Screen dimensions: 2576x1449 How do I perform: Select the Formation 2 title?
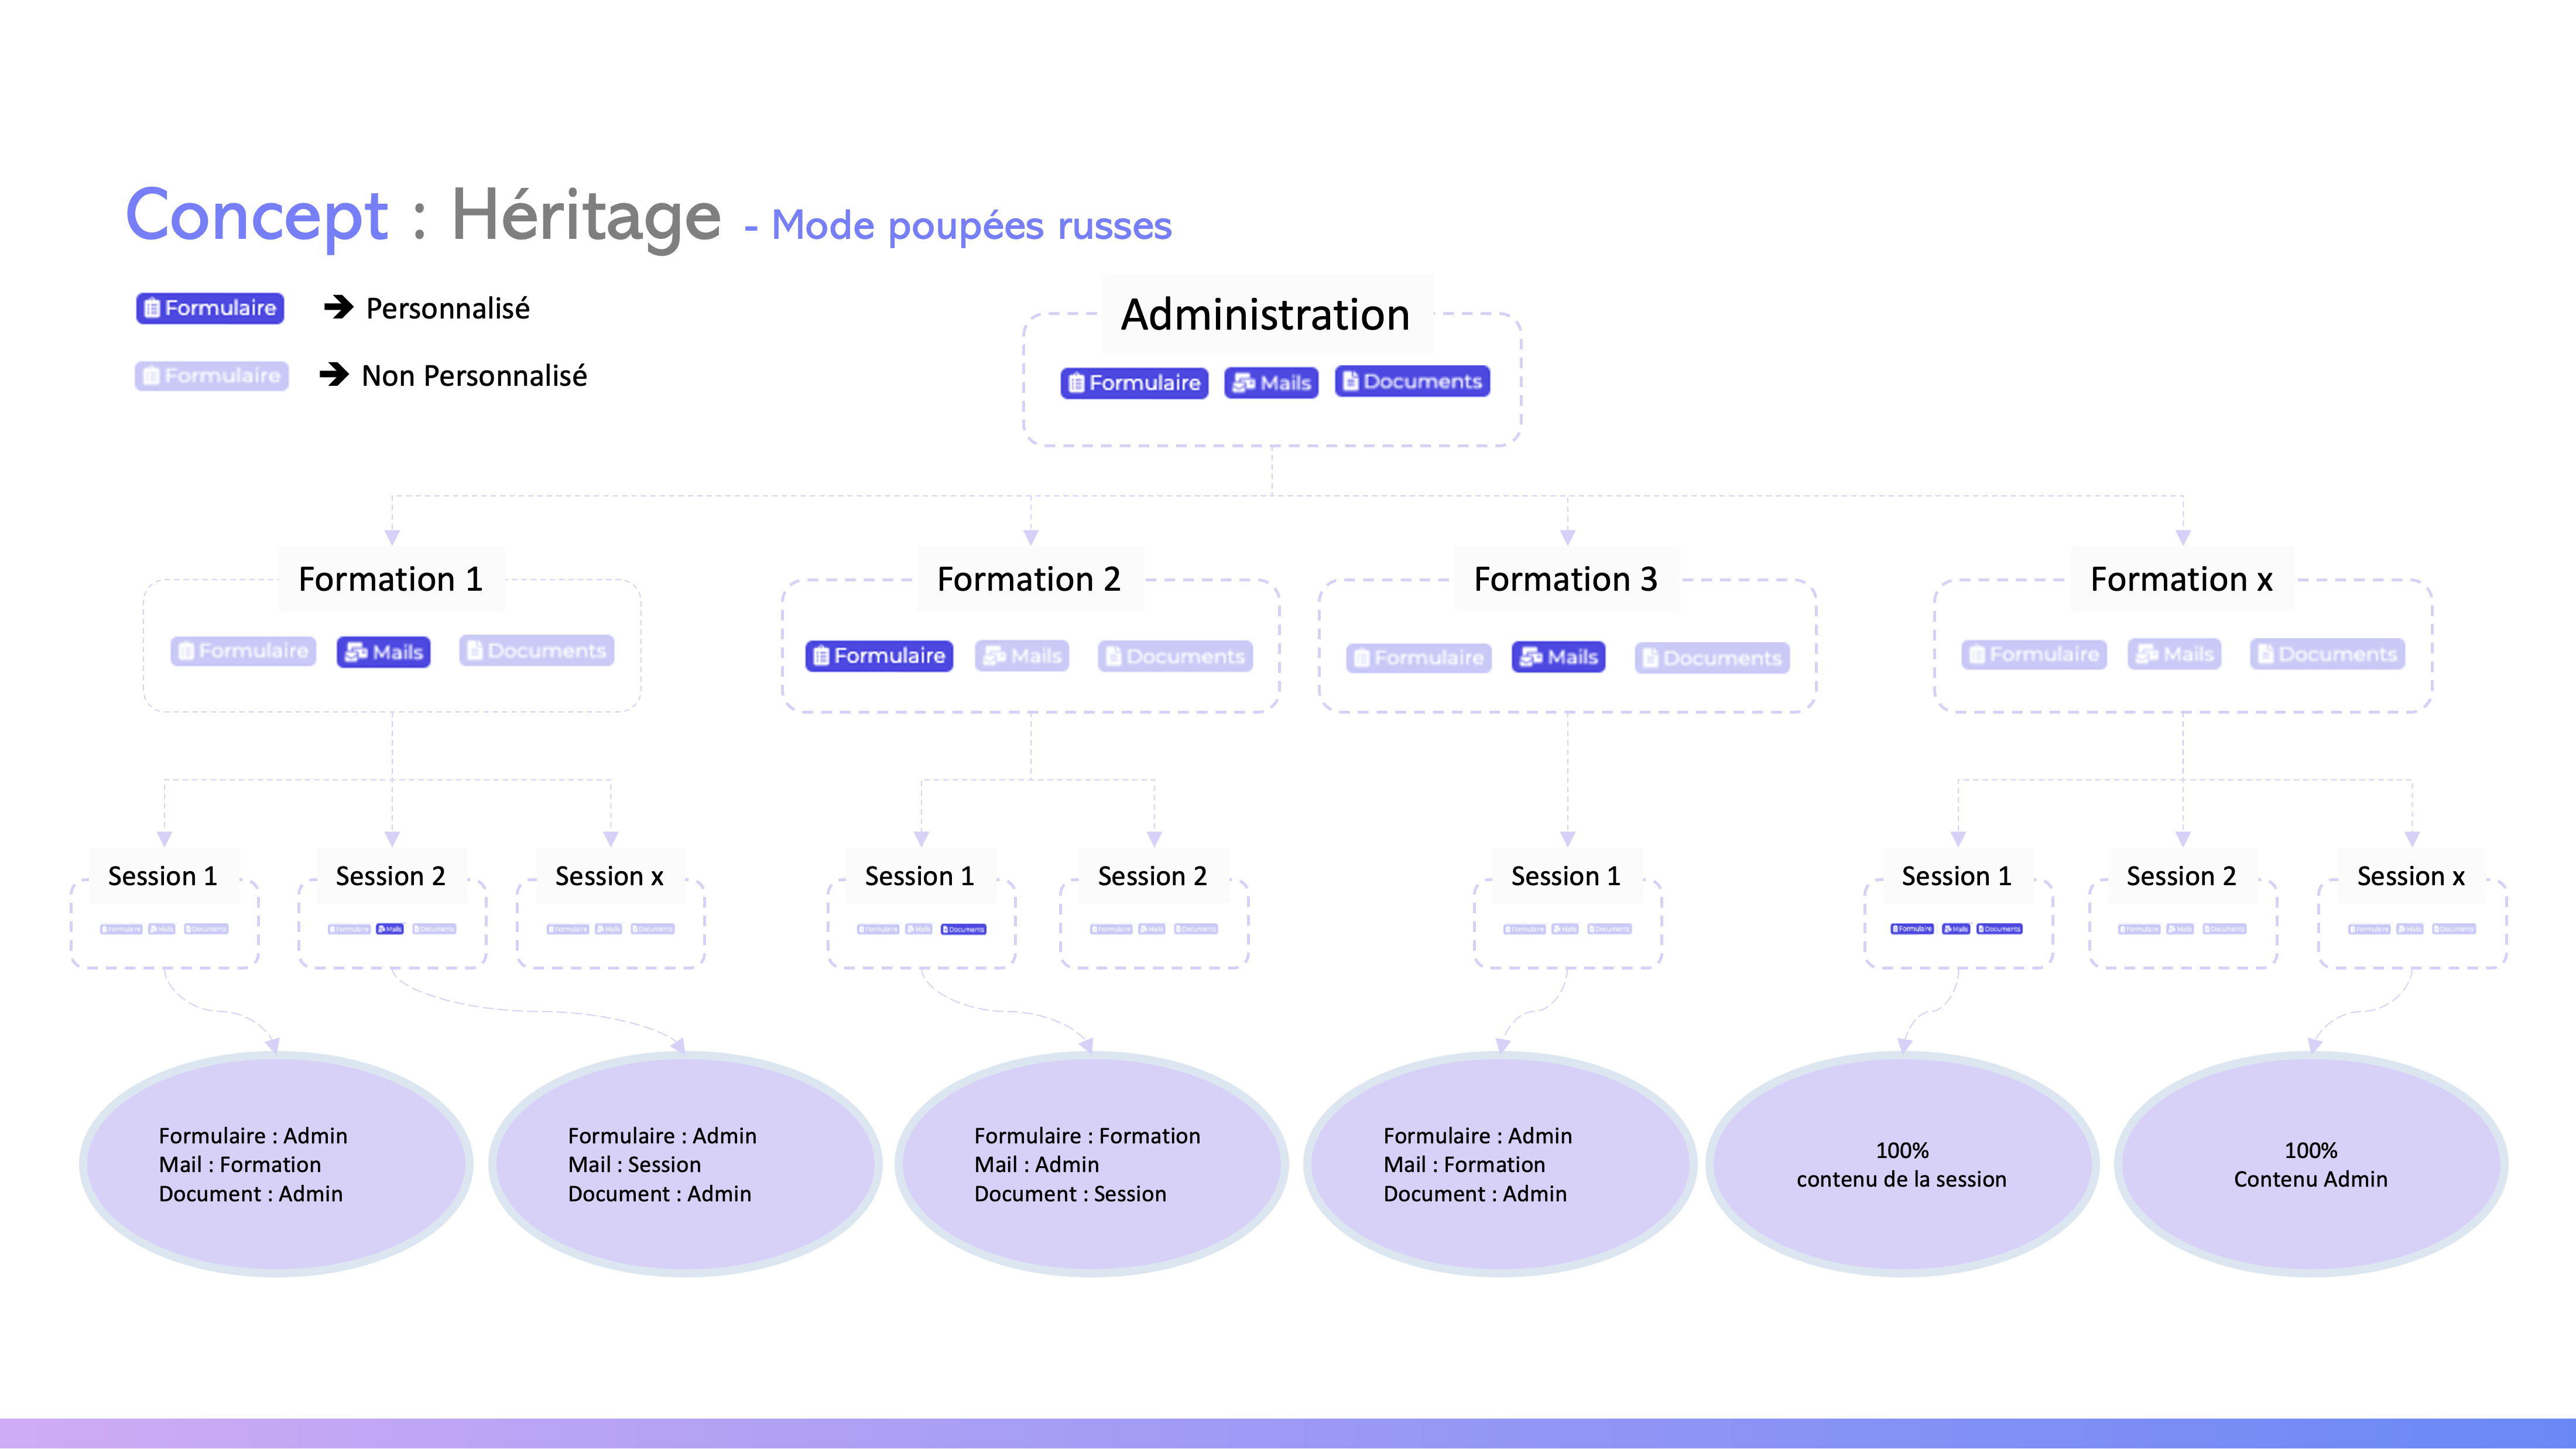pos(1028,579)
